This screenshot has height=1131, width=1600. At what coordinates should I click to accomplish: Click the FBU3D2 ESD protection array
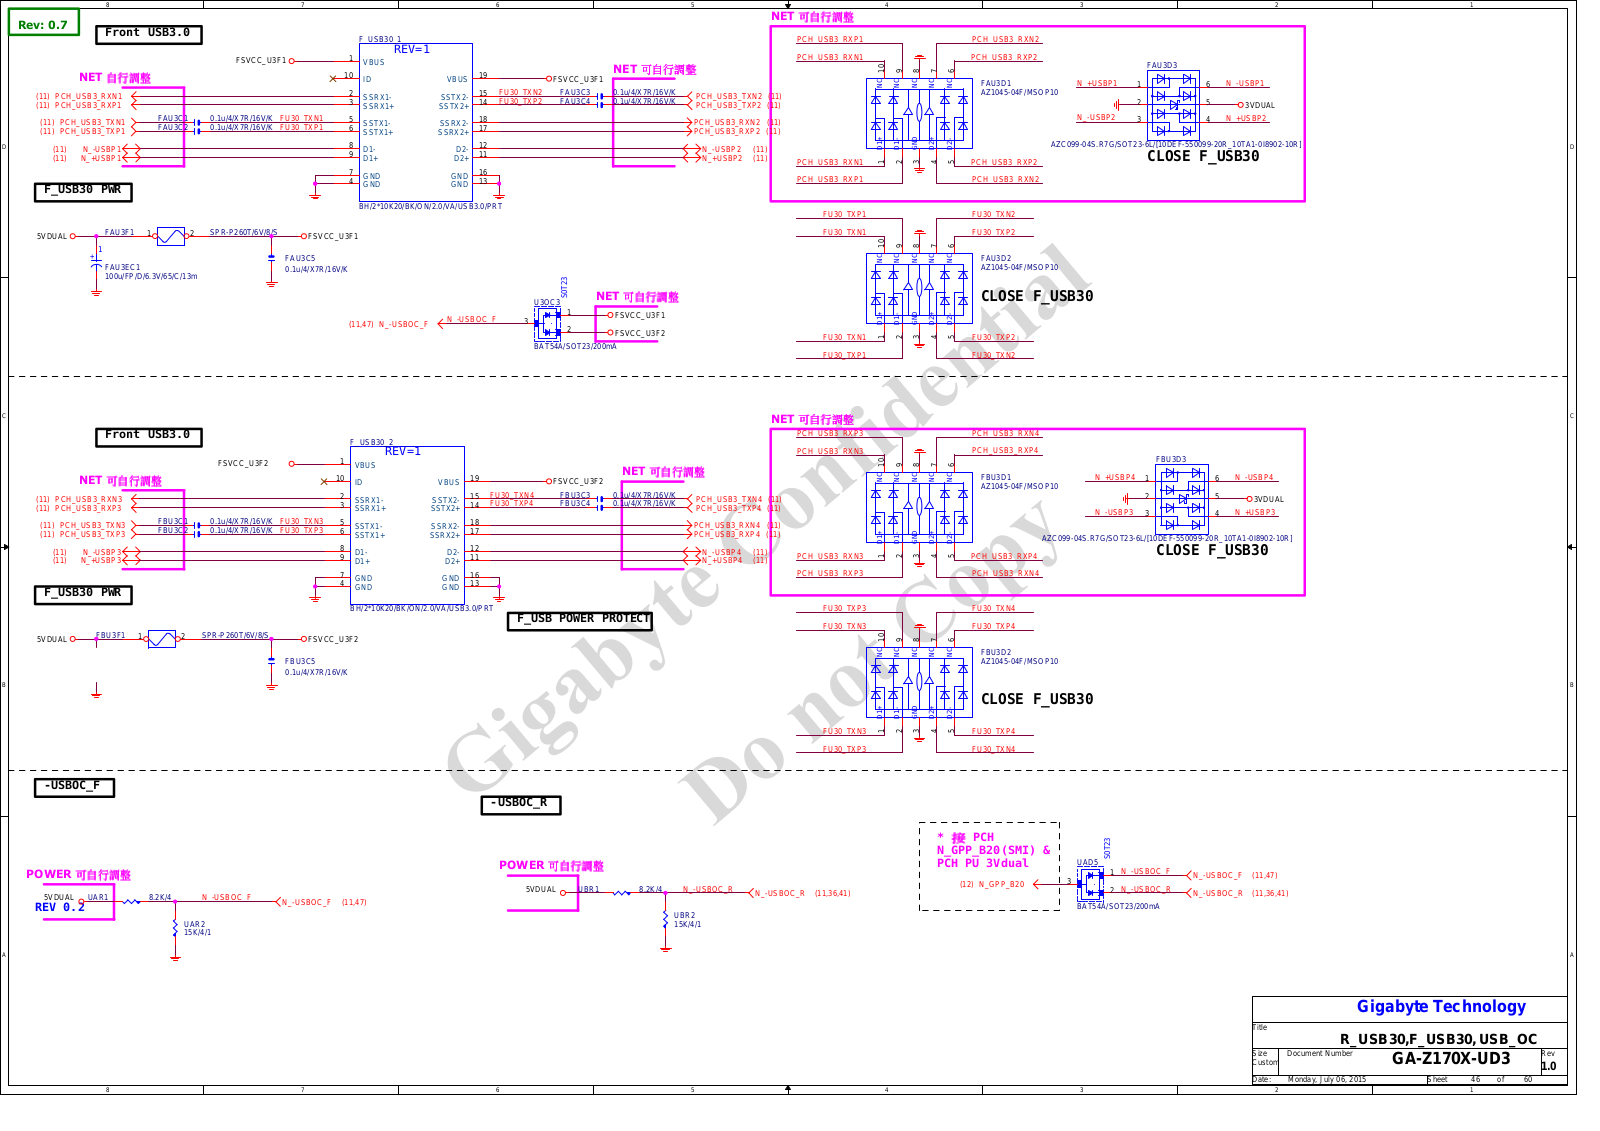click(x=919, y=682)
